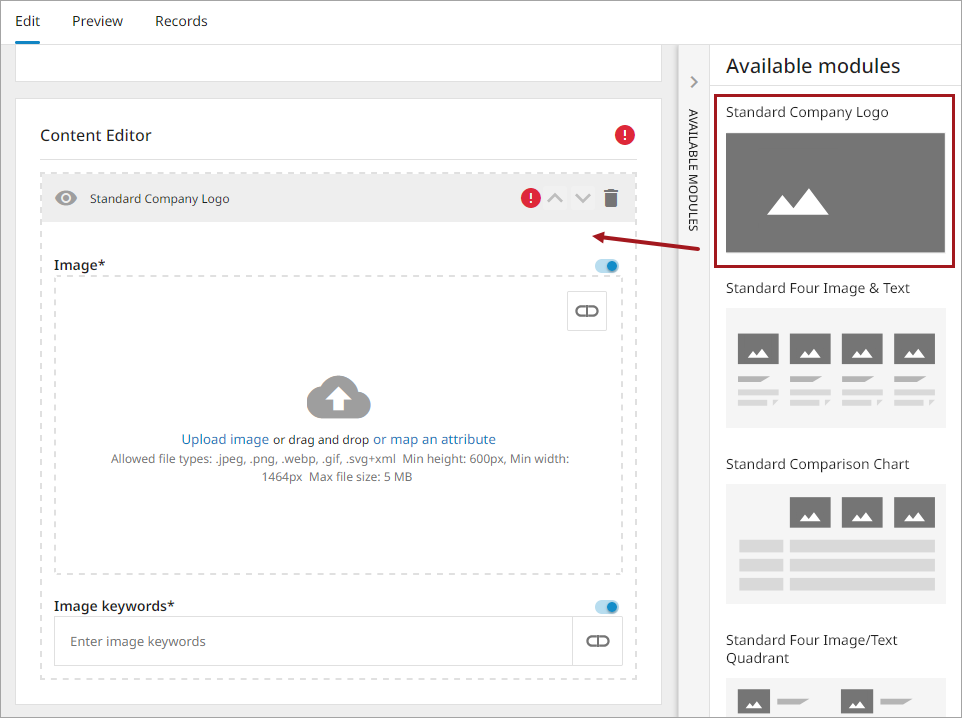
Task: Click the attribute link icon beside image keywords
Action: pyautogui.click(x=597, y=641)
